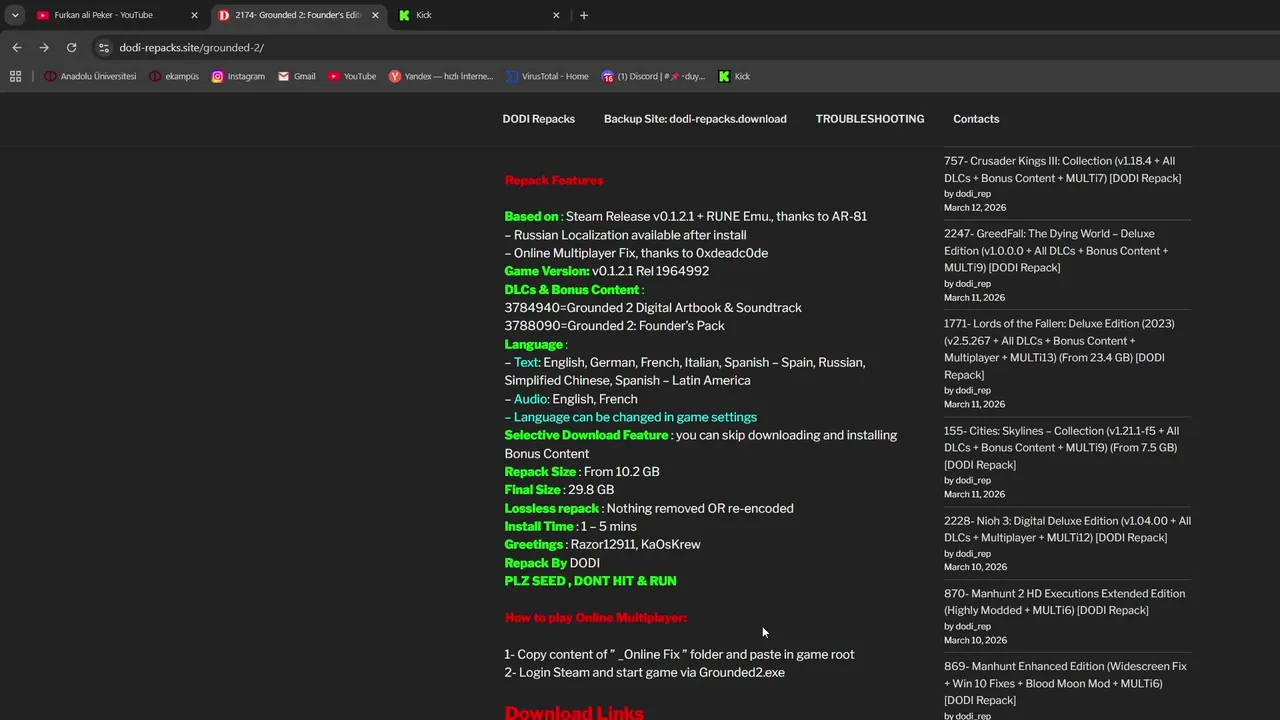The width and height of the screenshot is (1280, 720).
Task: Go back to previous page
Action: pyautogui.click(x=16, y=47)
